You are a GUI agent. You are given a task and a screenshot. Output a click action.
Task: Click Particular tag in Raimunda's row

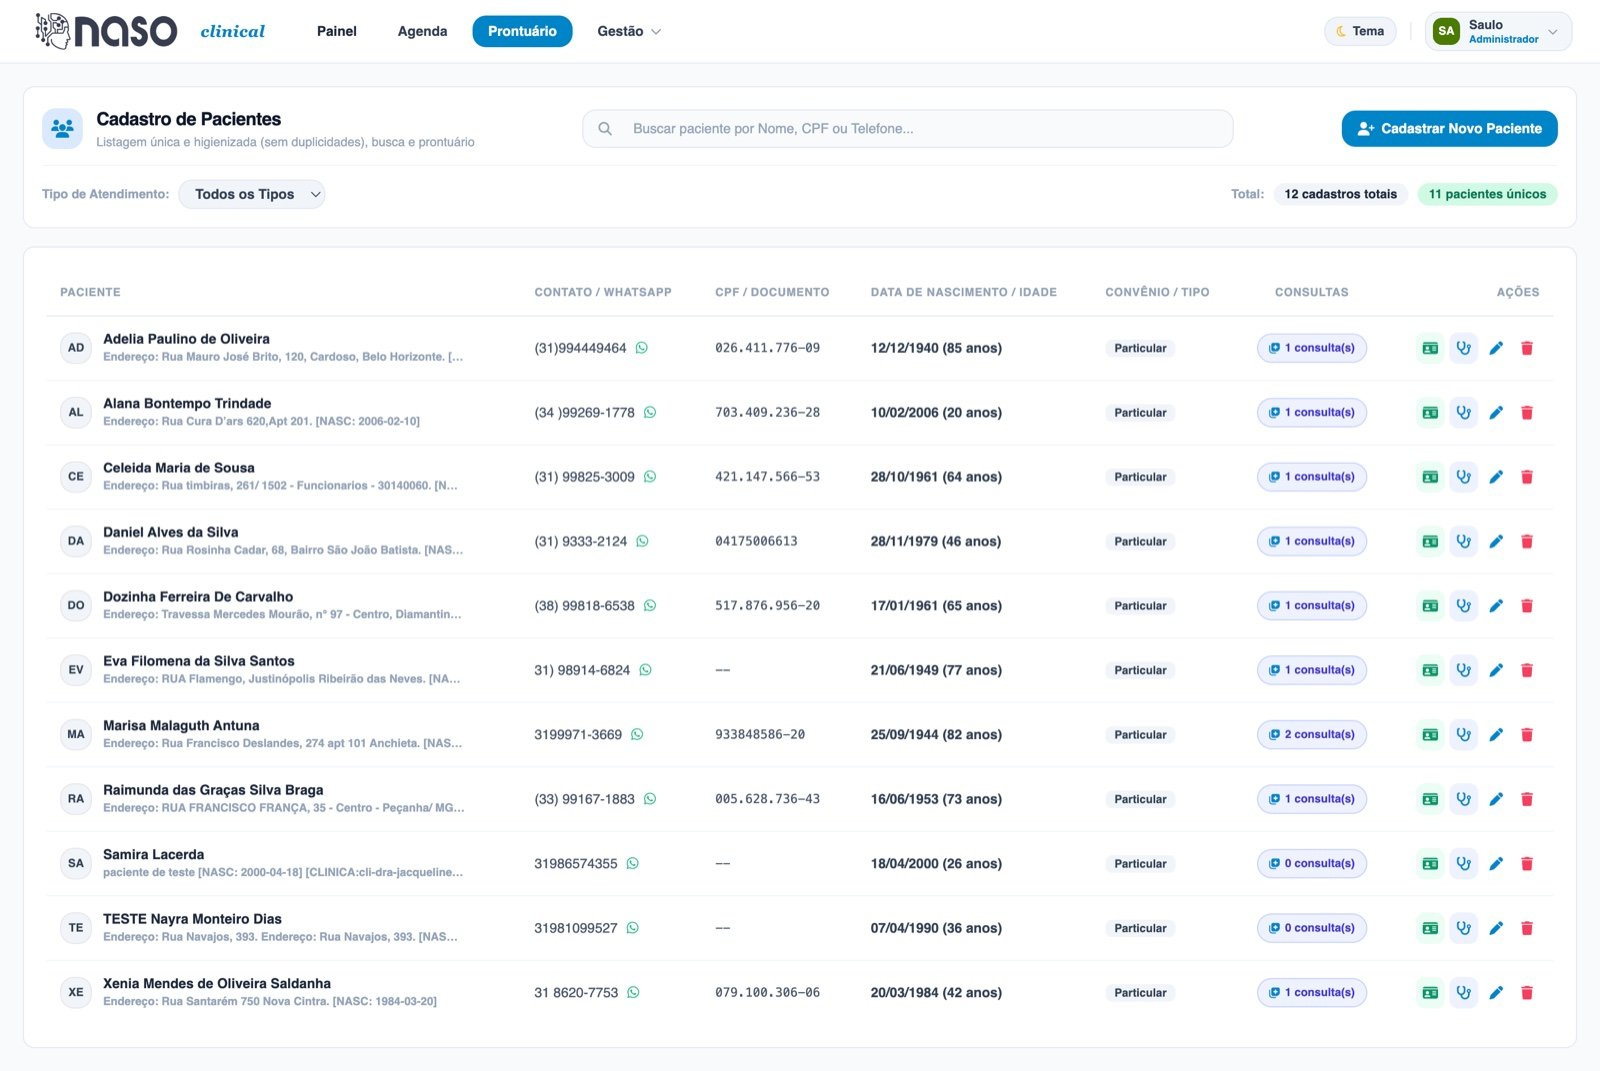point(1140,799)
